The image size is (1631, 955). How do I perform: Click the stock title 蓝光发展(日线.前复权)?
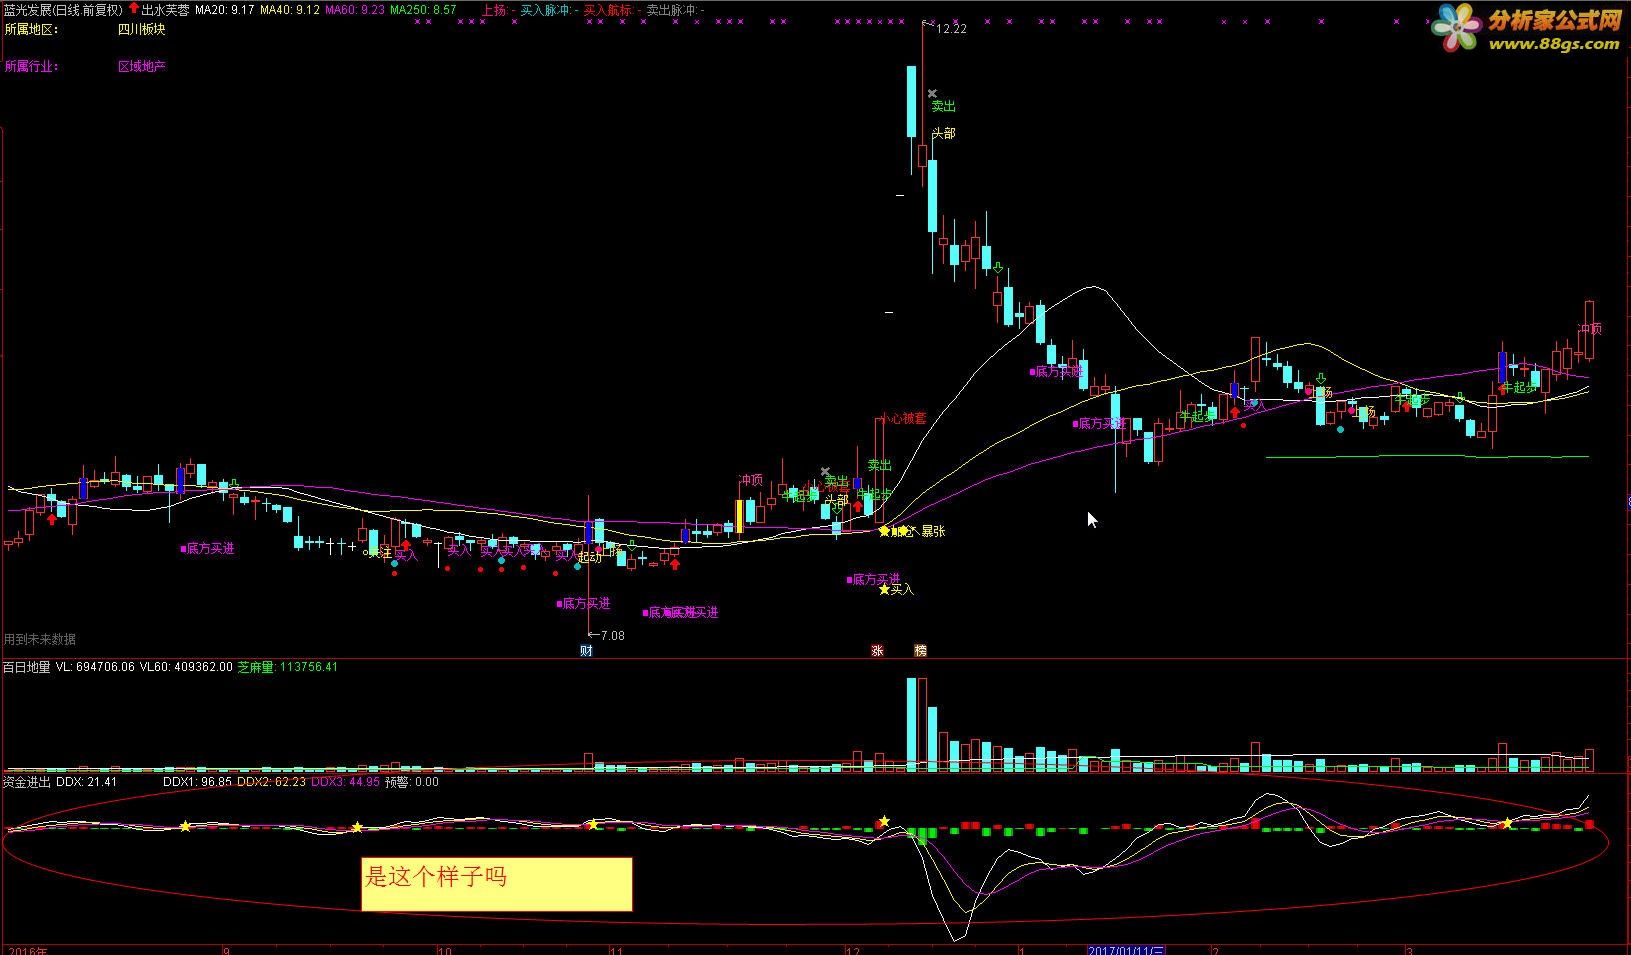click(62, 10)
